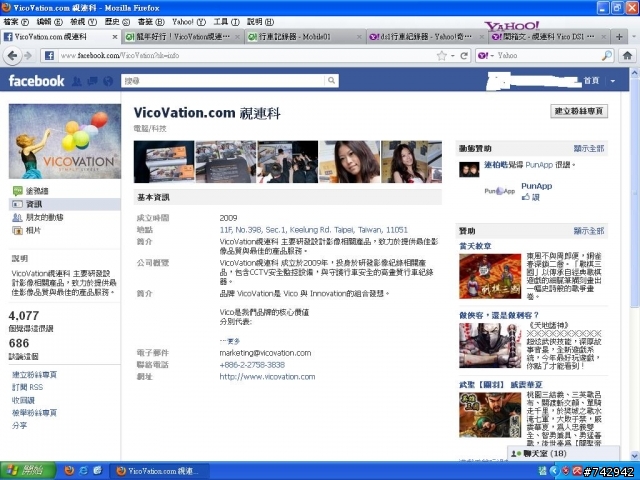
Task: Open the VicoVation balloon profile picture
Action: click(65, 141)
